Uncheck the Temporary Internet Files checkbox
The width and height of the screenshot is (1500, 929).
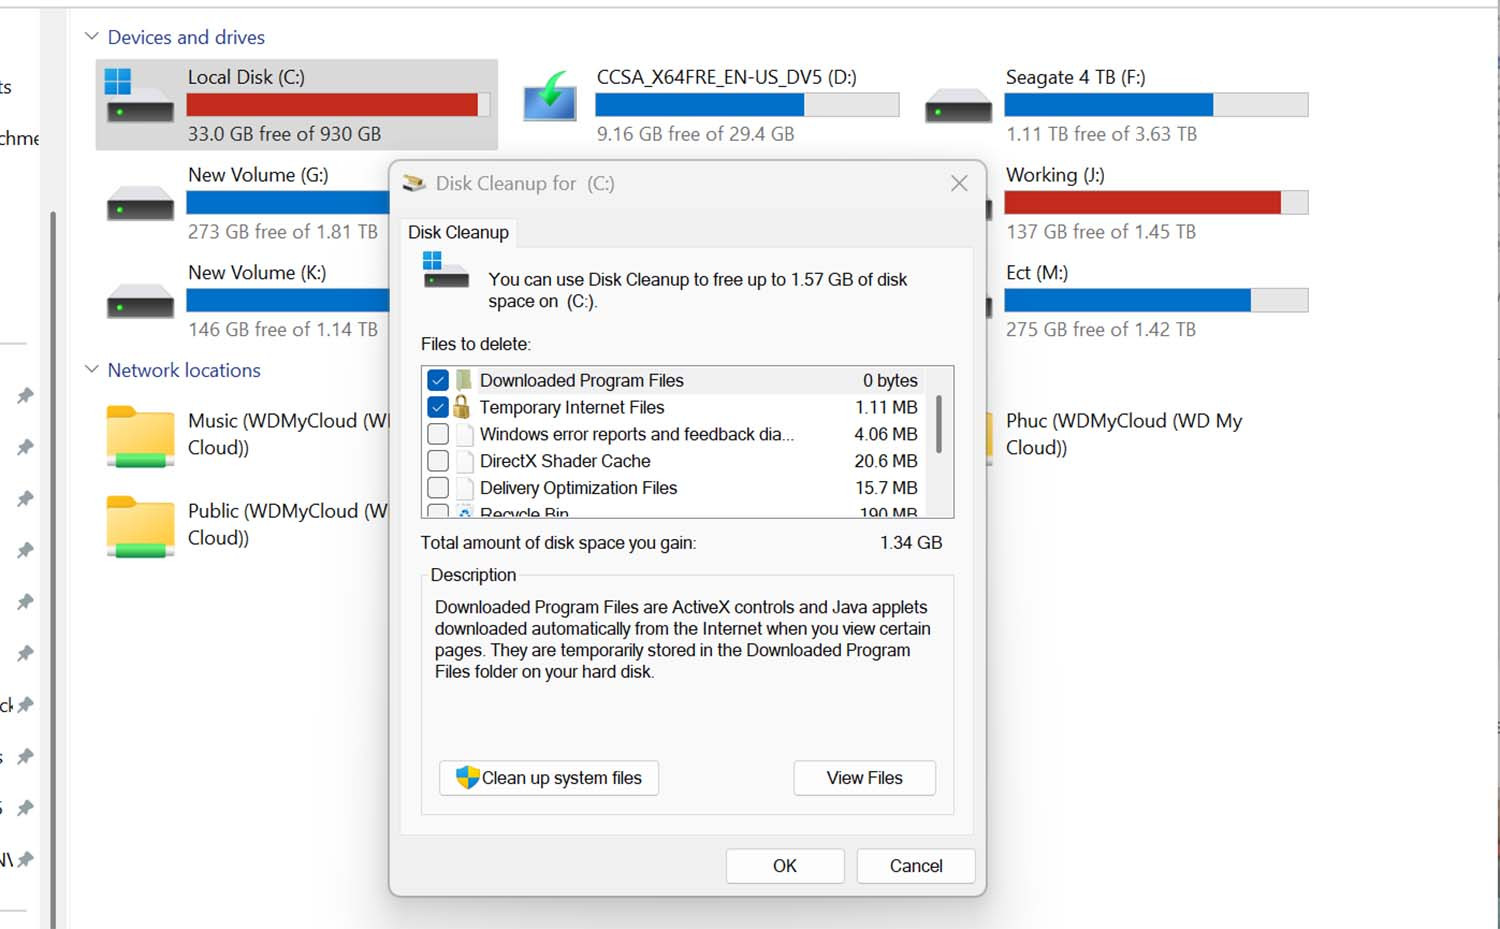coord(438,408)
